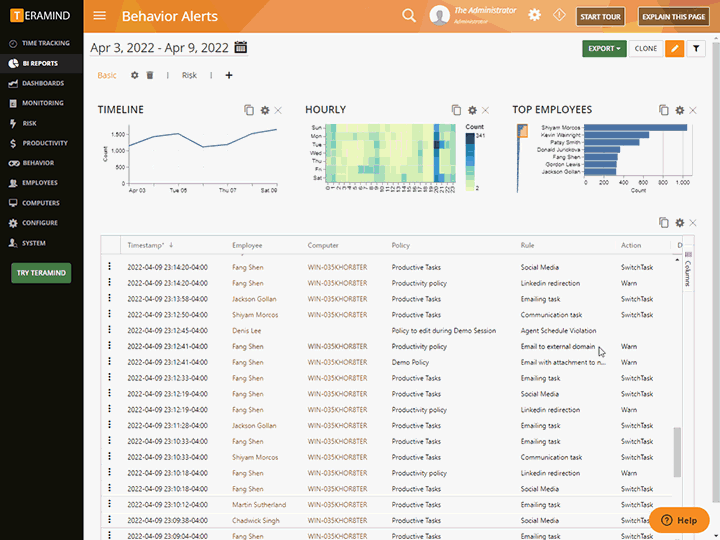This screenshot has height=540, width=720.
Task: Delete the Basic tab using trash icon
Action: [x=150, y=75]
